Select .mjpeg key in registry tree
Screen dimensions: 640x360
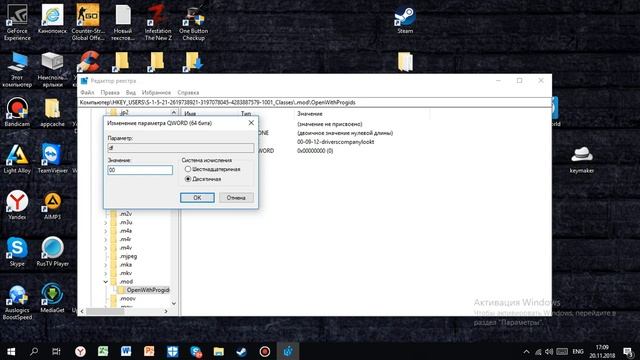tap(128, 256)
